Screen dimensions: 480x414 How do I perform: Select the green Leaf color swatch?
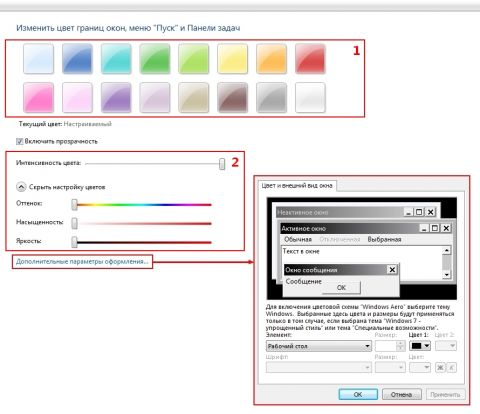tap(155, 59)
